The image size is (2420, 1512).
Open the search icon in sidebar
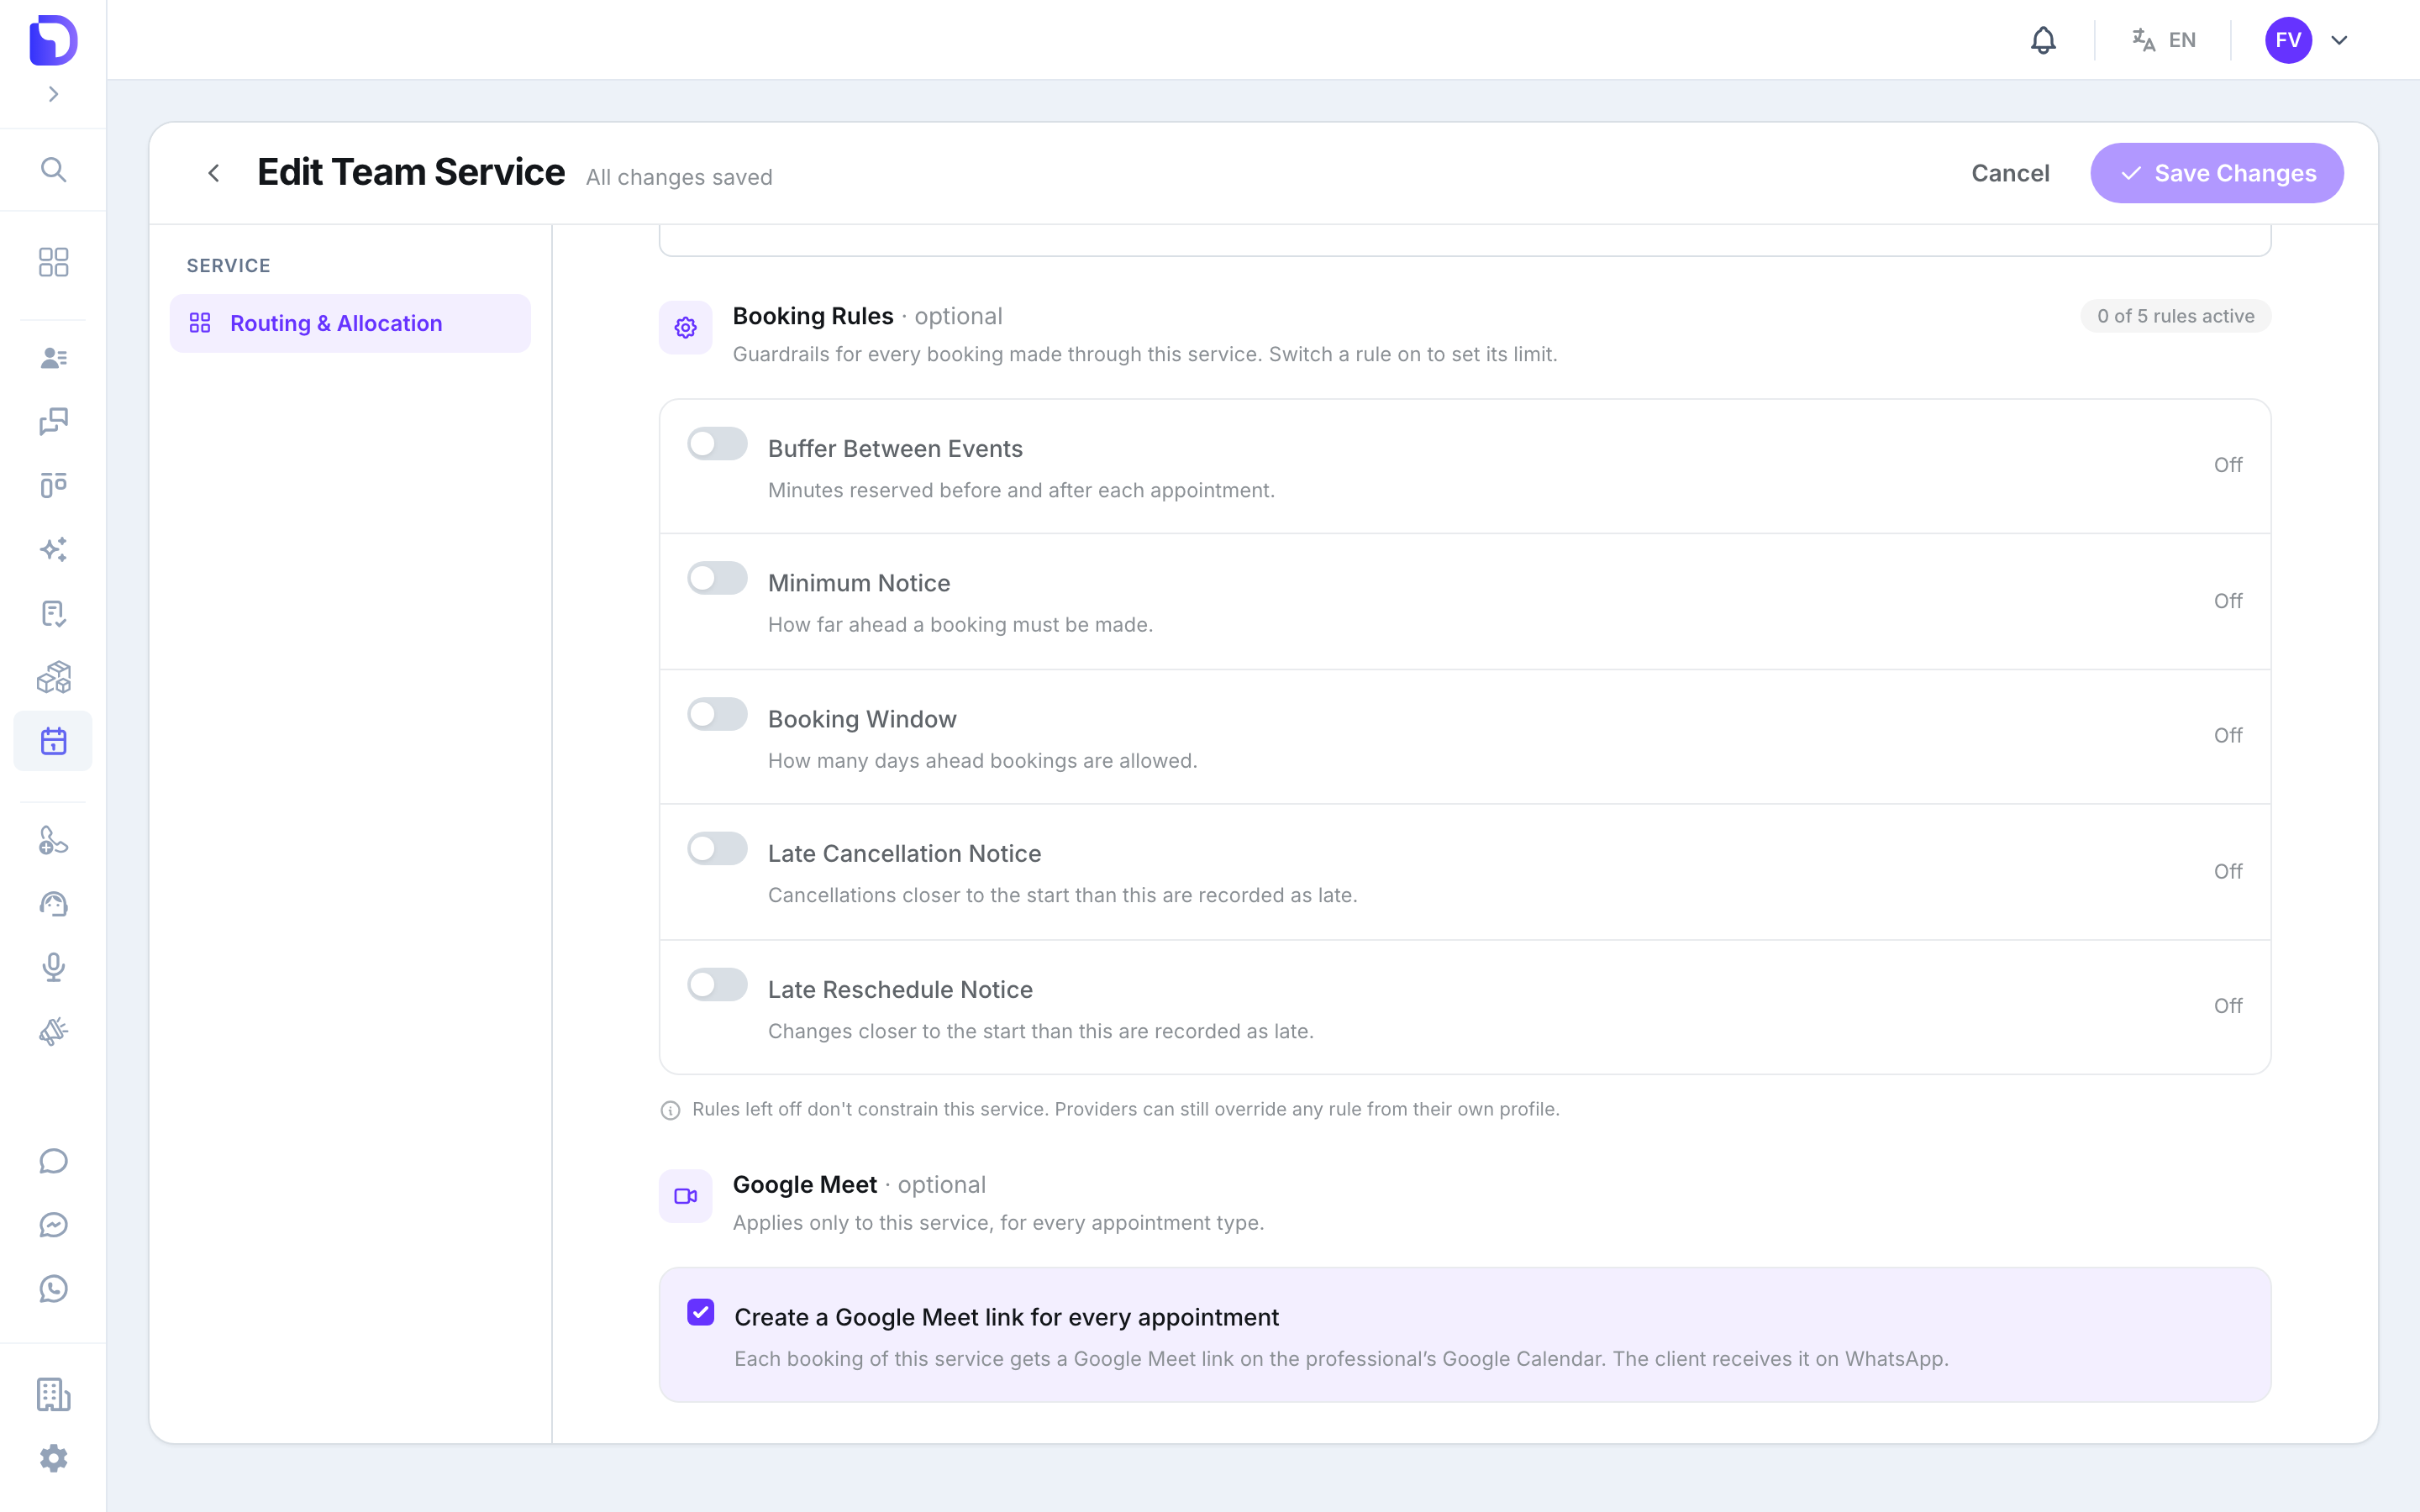coord(53,169)
